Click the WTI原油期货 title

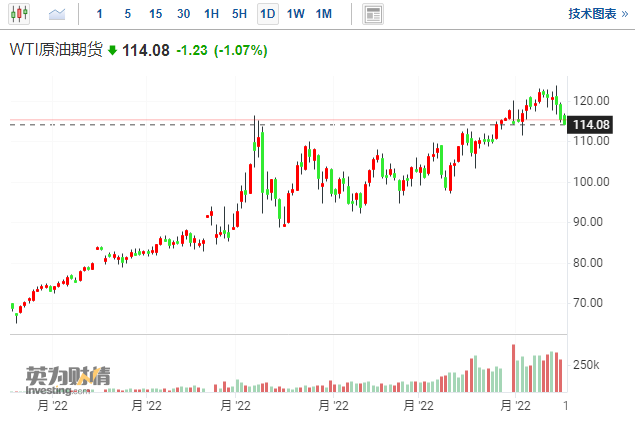(x=56, y=50)
